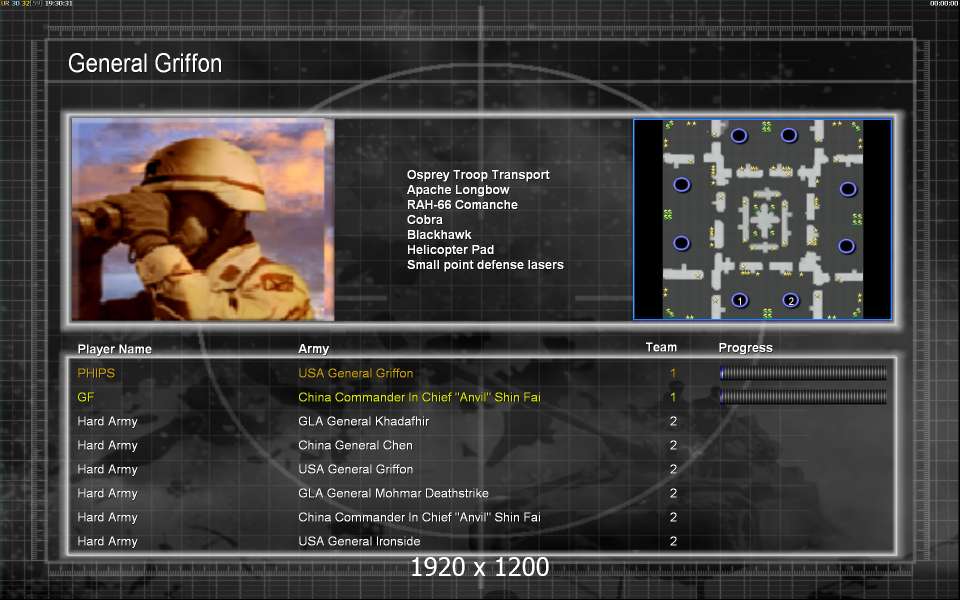Click the green supply marker at minimap top center
960x600 pixels.
[766, 127]
